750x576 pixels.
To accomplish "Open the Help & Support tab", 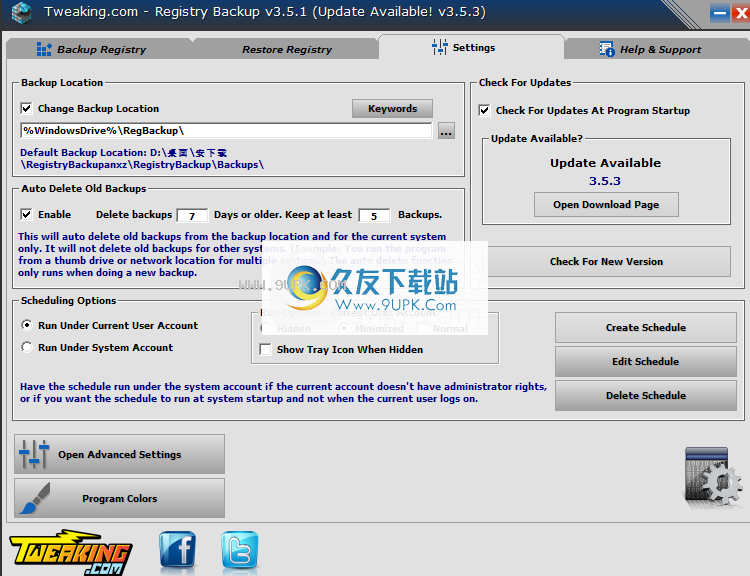I will (x=656, y=49).
